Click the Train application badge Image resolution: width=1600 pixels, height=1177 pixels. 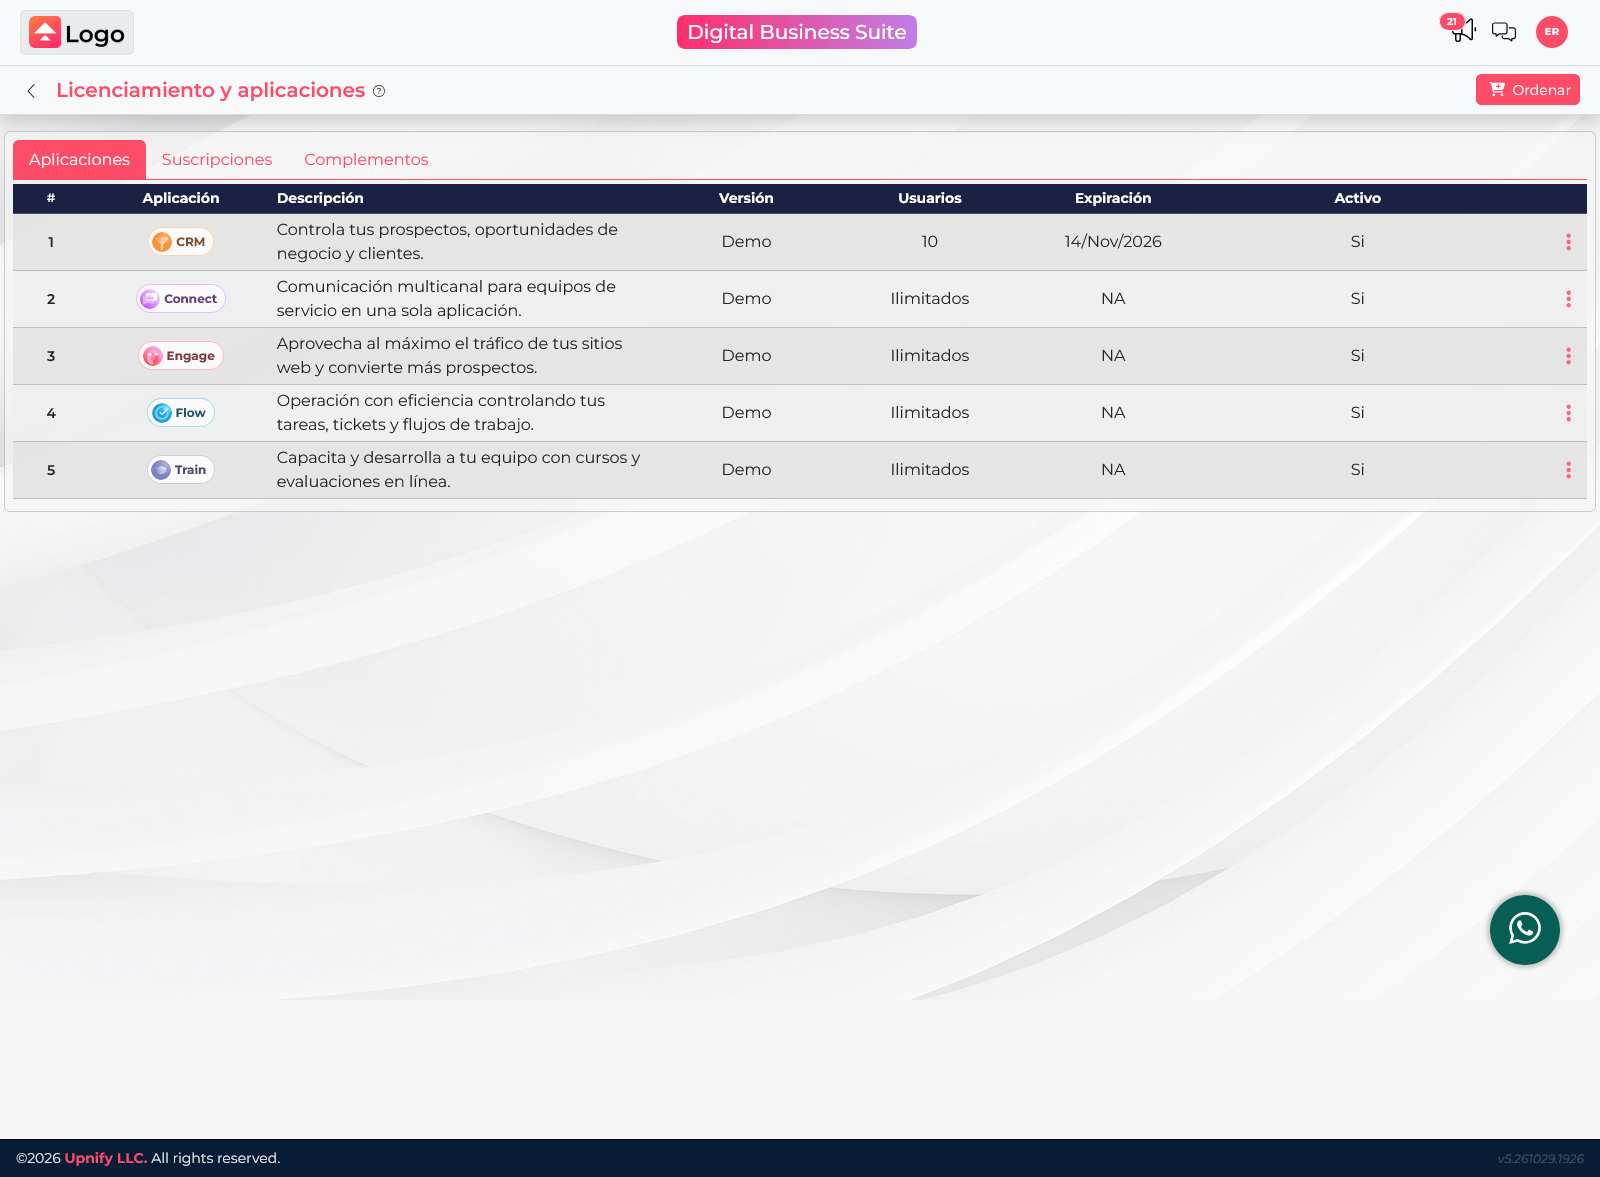coord(181,470)
